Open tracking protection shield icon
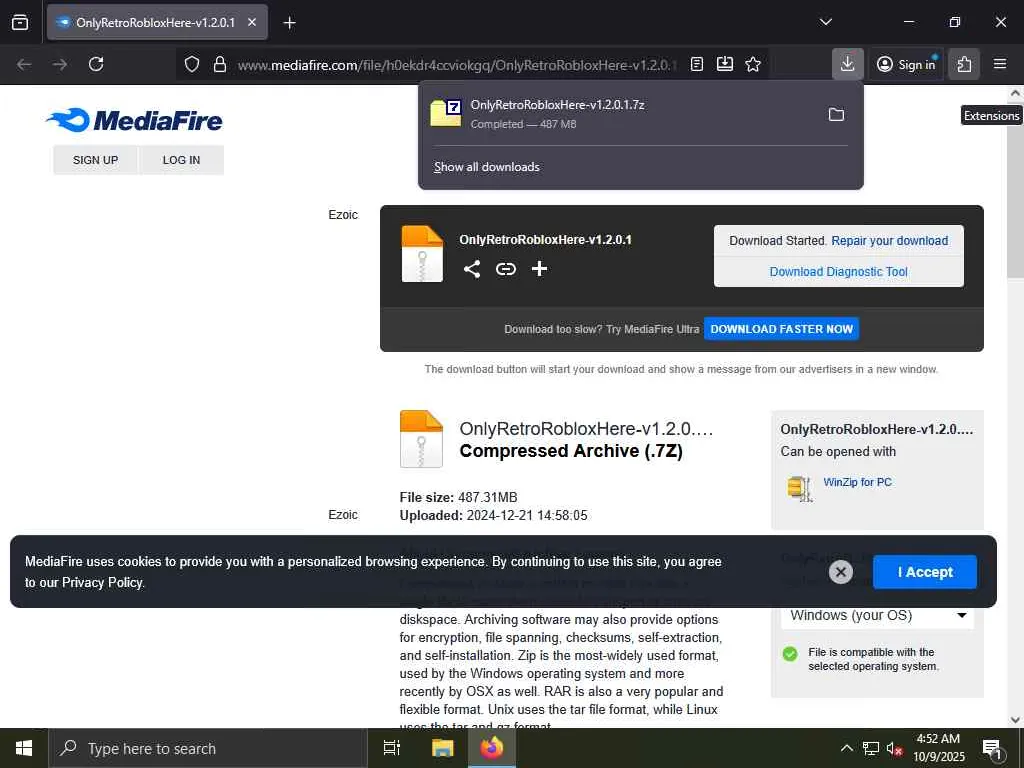Screen dimensions: 1024x768 click(191, 64)
